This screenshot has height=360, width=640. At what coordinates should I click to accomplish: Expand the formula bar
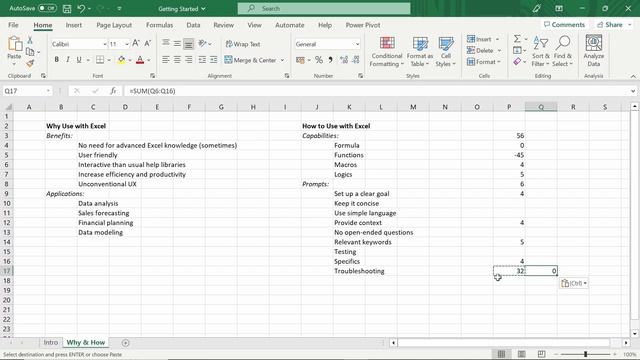coord(633,91)
